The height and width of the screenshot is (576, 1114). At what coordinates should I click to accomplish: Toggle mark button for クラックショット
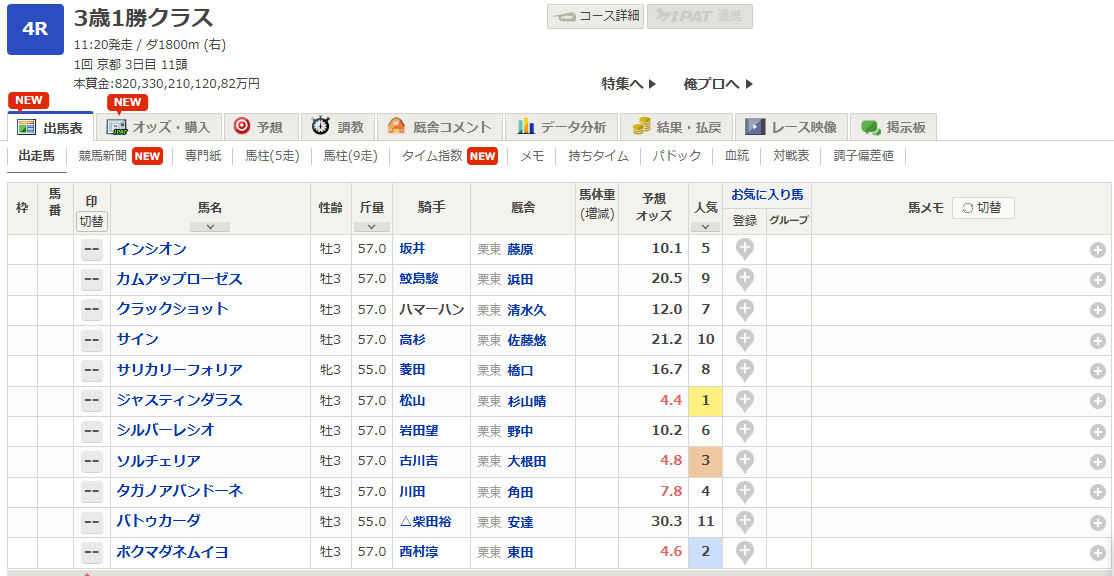[92, 310]
